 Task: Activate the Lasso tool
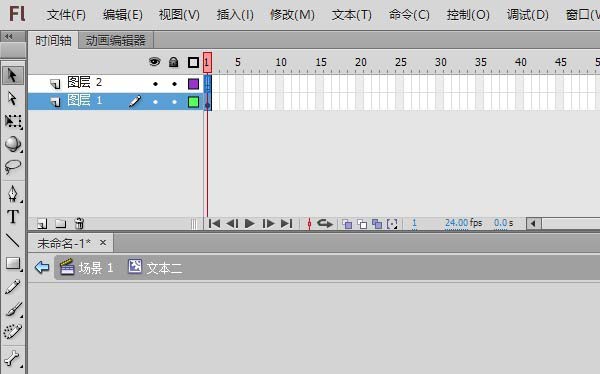pyautogui.click(x=13, y=167)
